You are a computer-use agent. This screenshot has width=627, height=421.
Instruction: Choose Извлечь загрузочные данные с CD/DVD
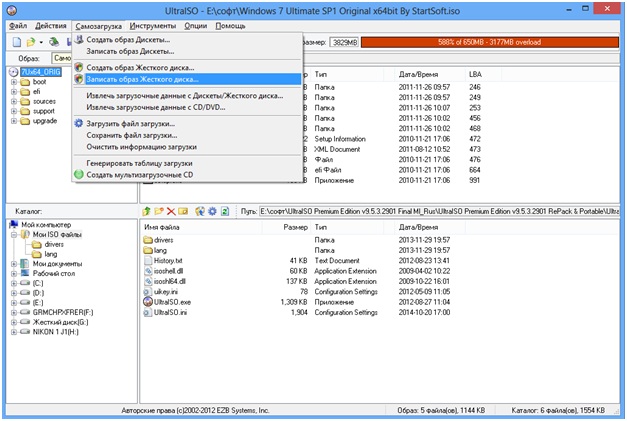pyautogui.click(x=187, y=107)
